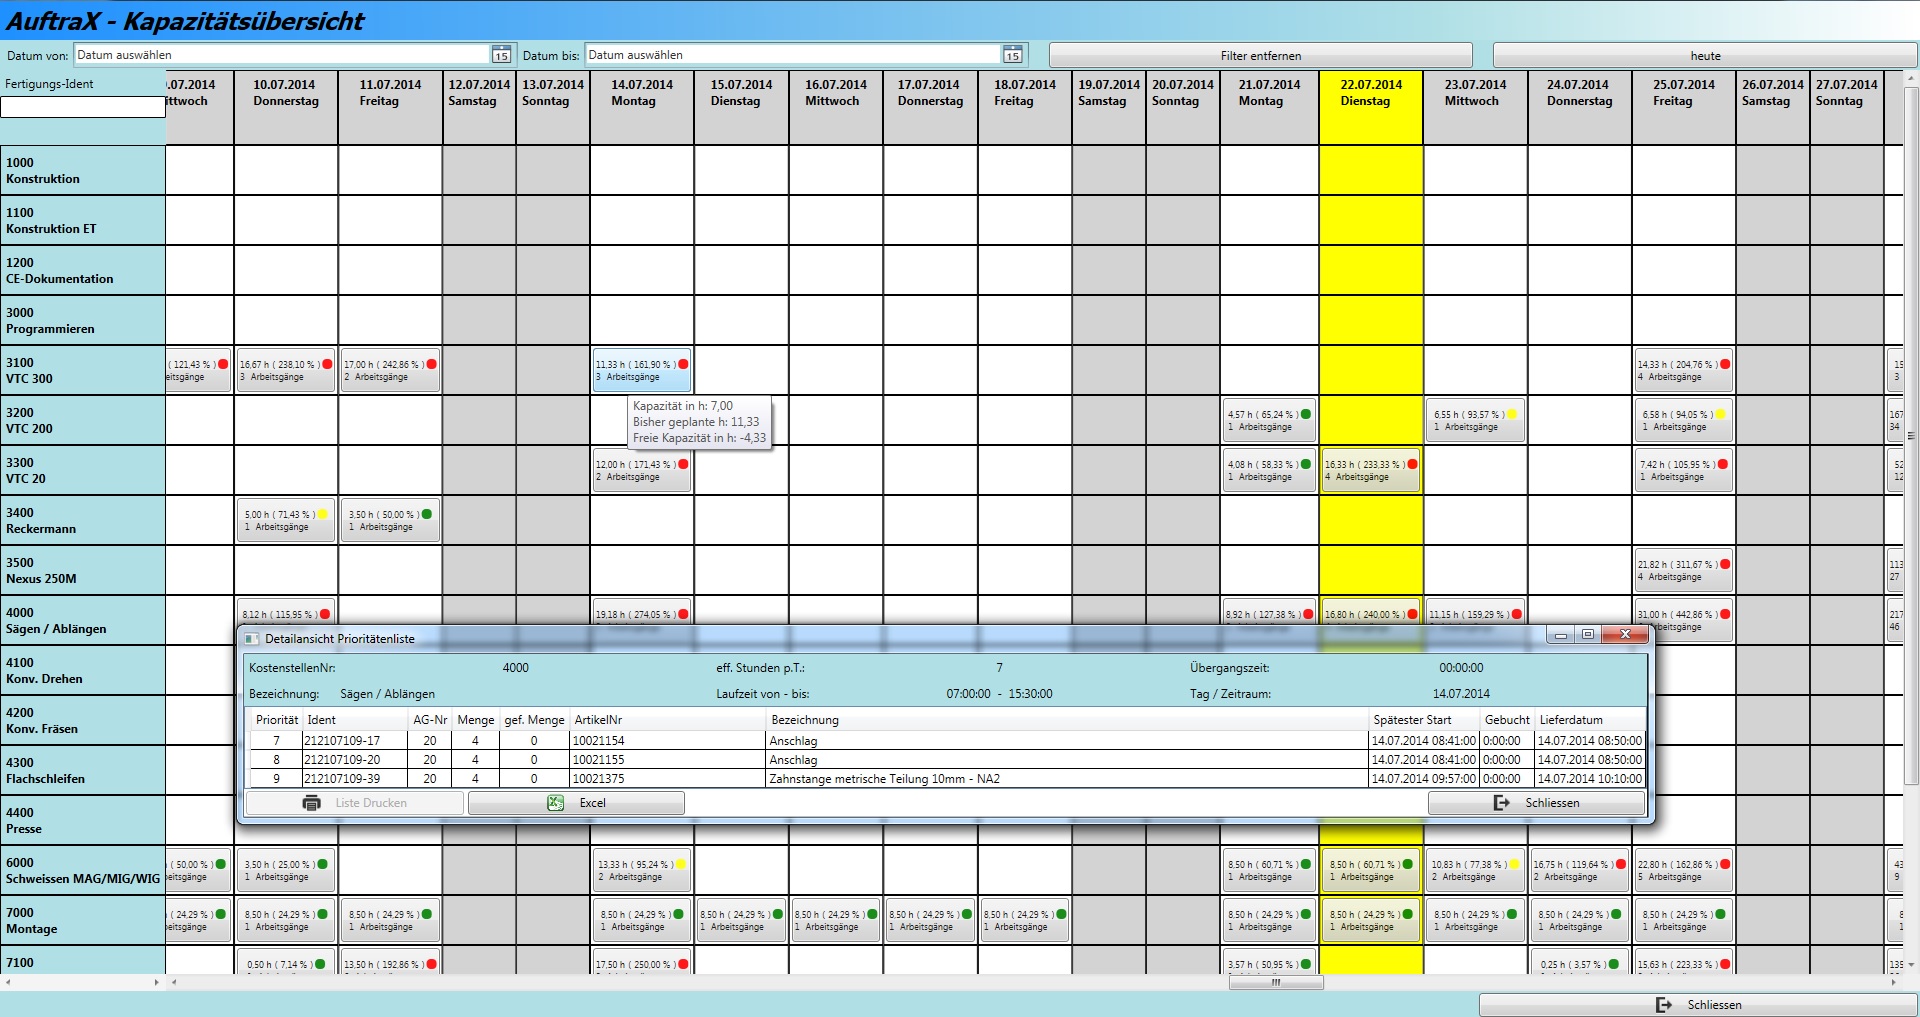Select the 4000 Sägen / Ablängen row header

[82, 620]
